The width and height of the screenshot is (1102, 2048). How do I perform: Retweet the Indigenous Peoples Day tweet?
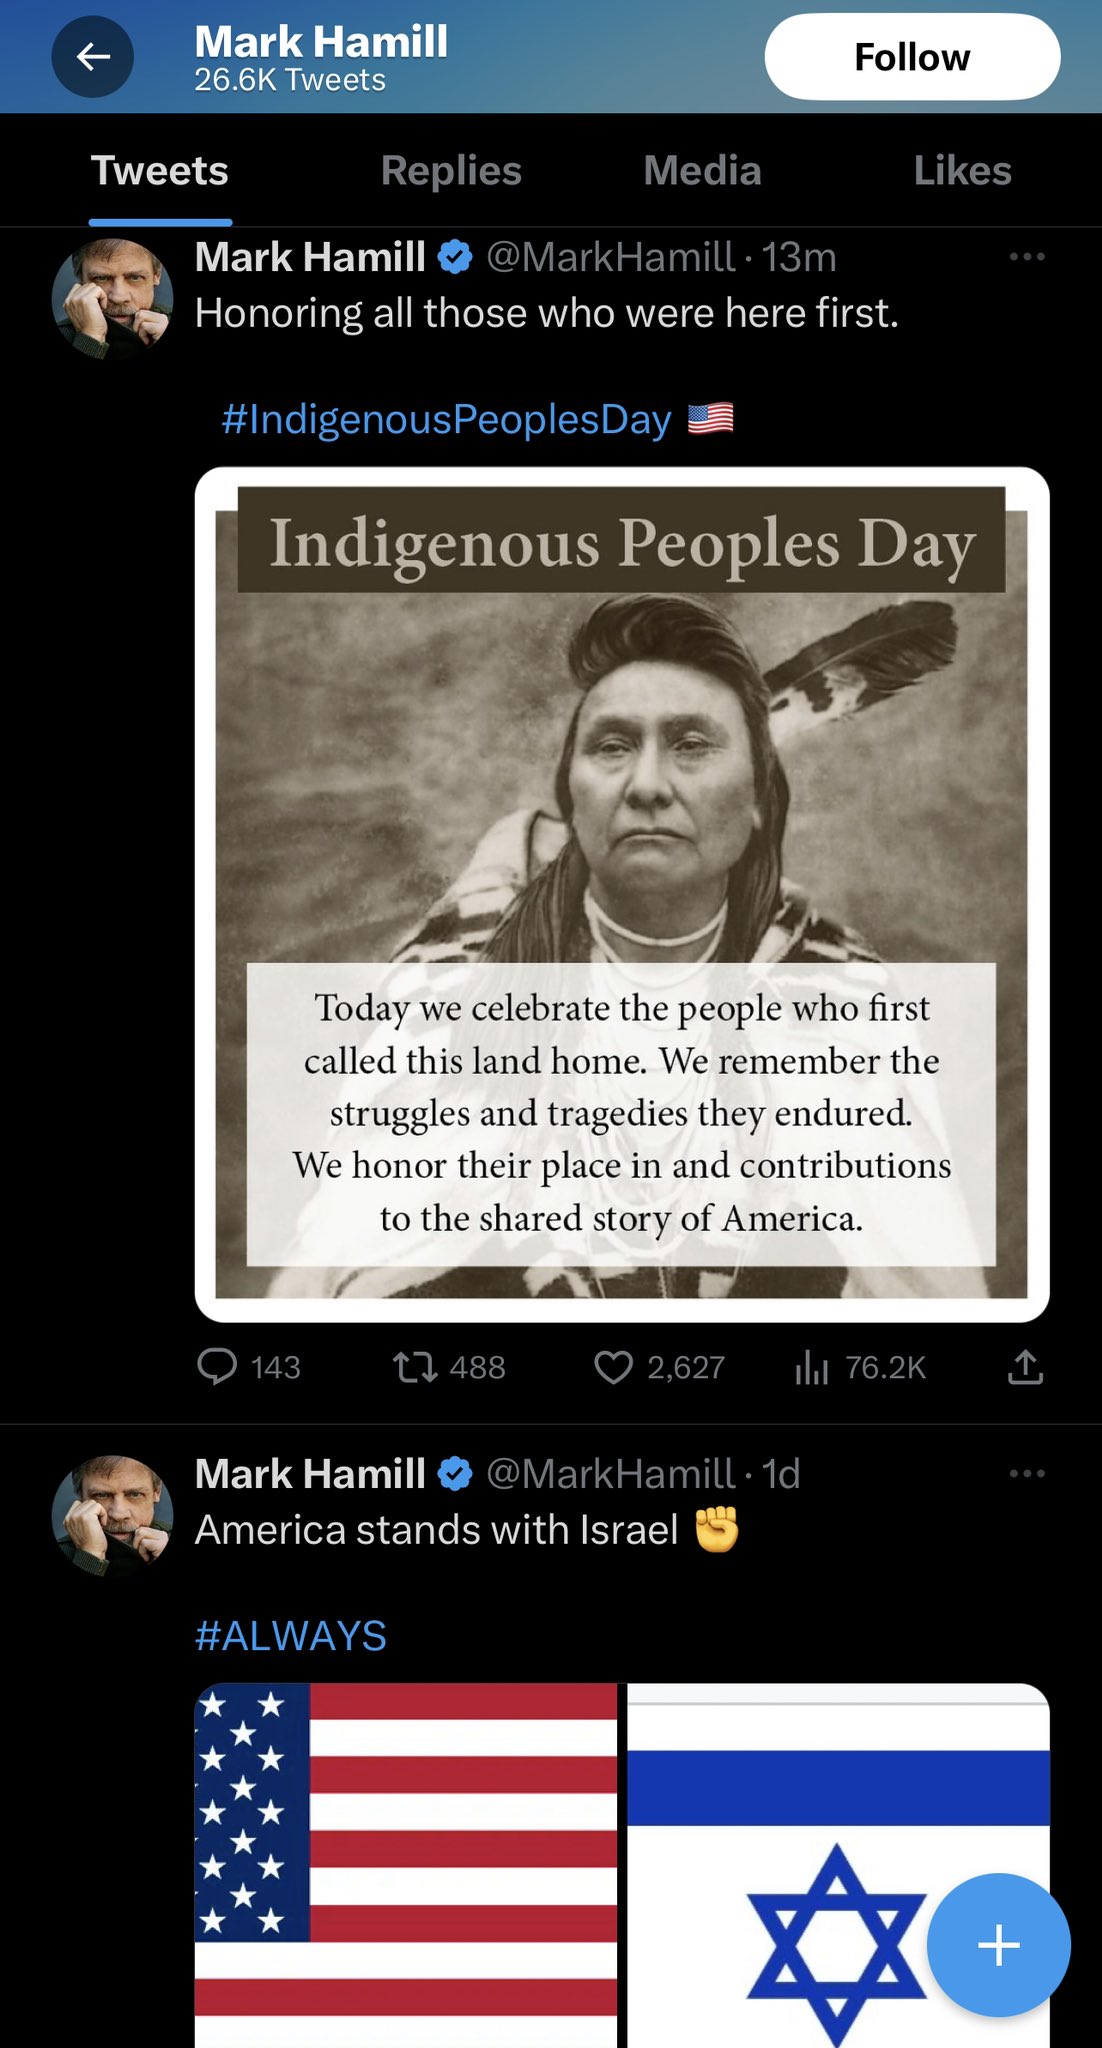(x=415, y=1367)
